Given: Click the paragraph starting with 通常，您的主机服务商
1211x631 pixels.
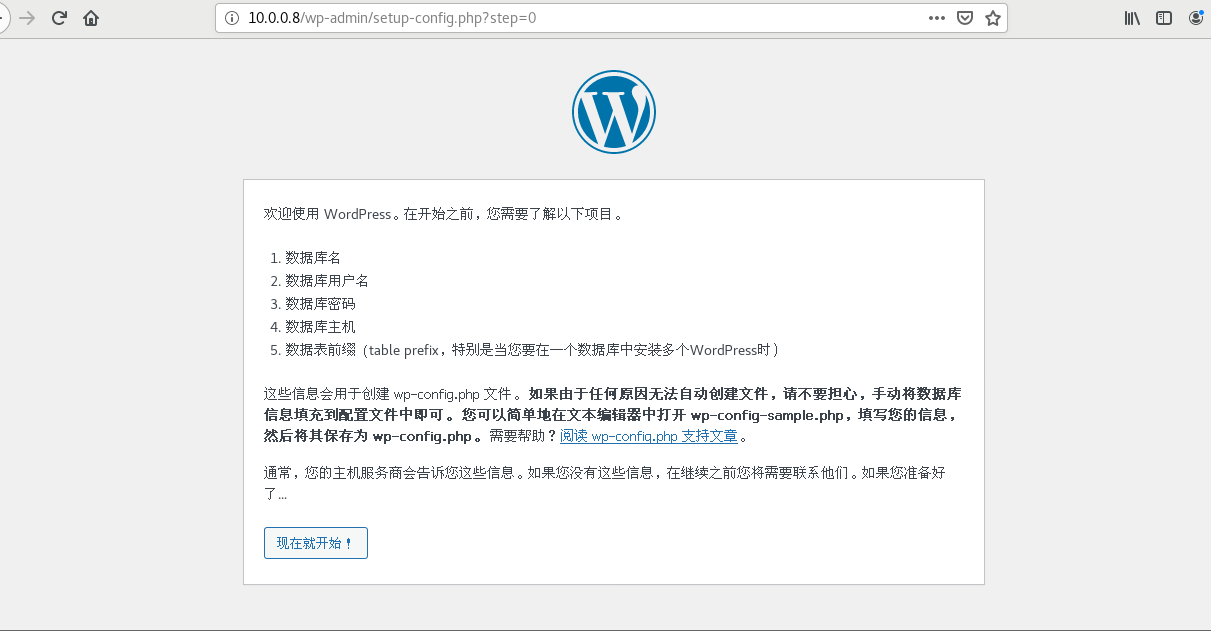Looking at the screenshot, I should [605, 483].
